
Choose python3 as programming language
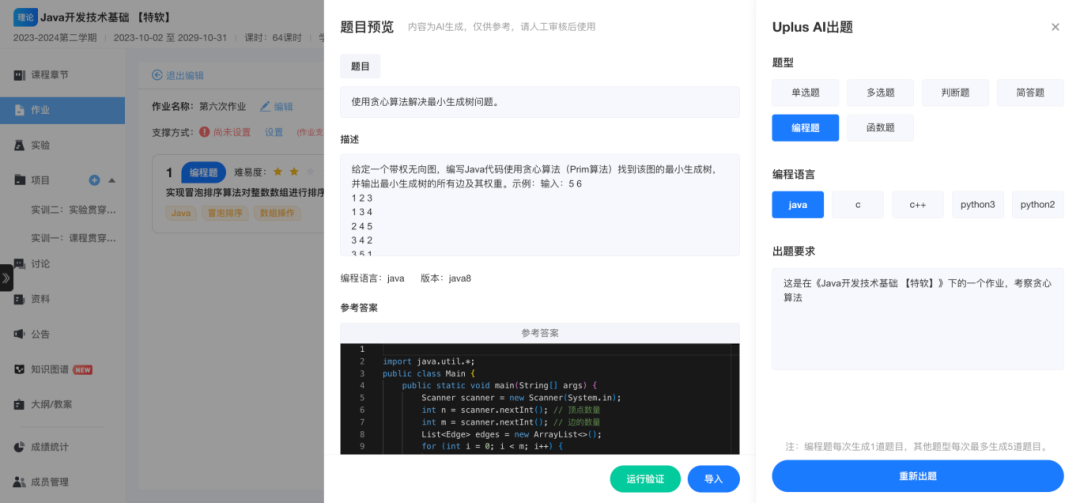pyautogui.click(x=977, y=204)
